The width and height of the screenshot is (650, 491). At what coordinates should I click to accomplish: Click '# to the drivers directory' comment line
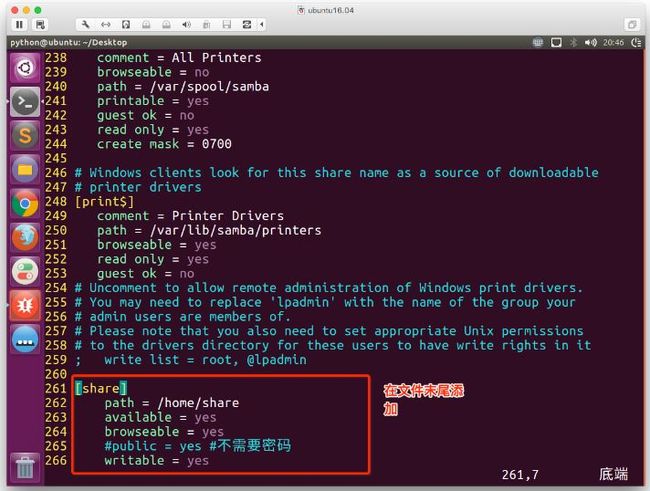[x=332, y=345]
